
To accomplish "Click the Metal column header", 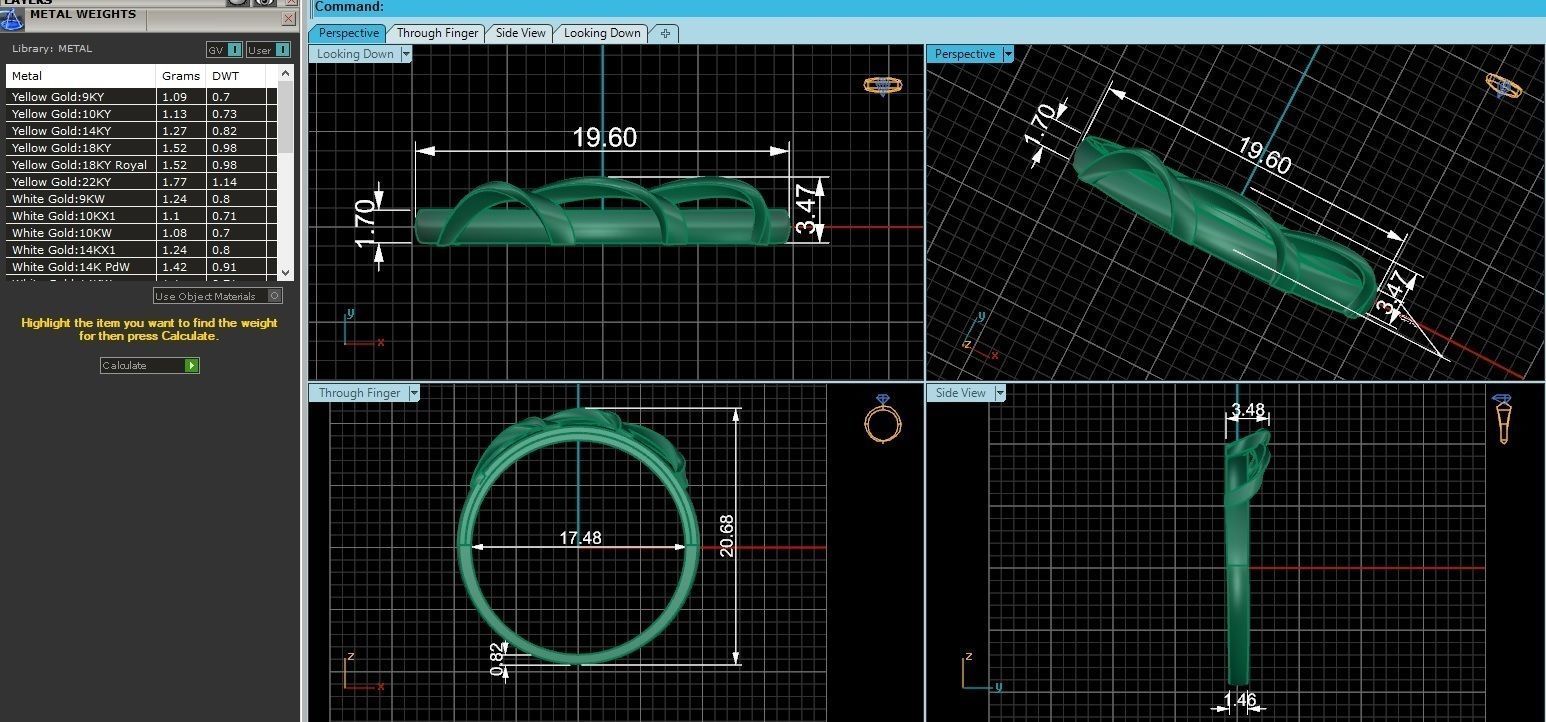I will tap(81, 76).
